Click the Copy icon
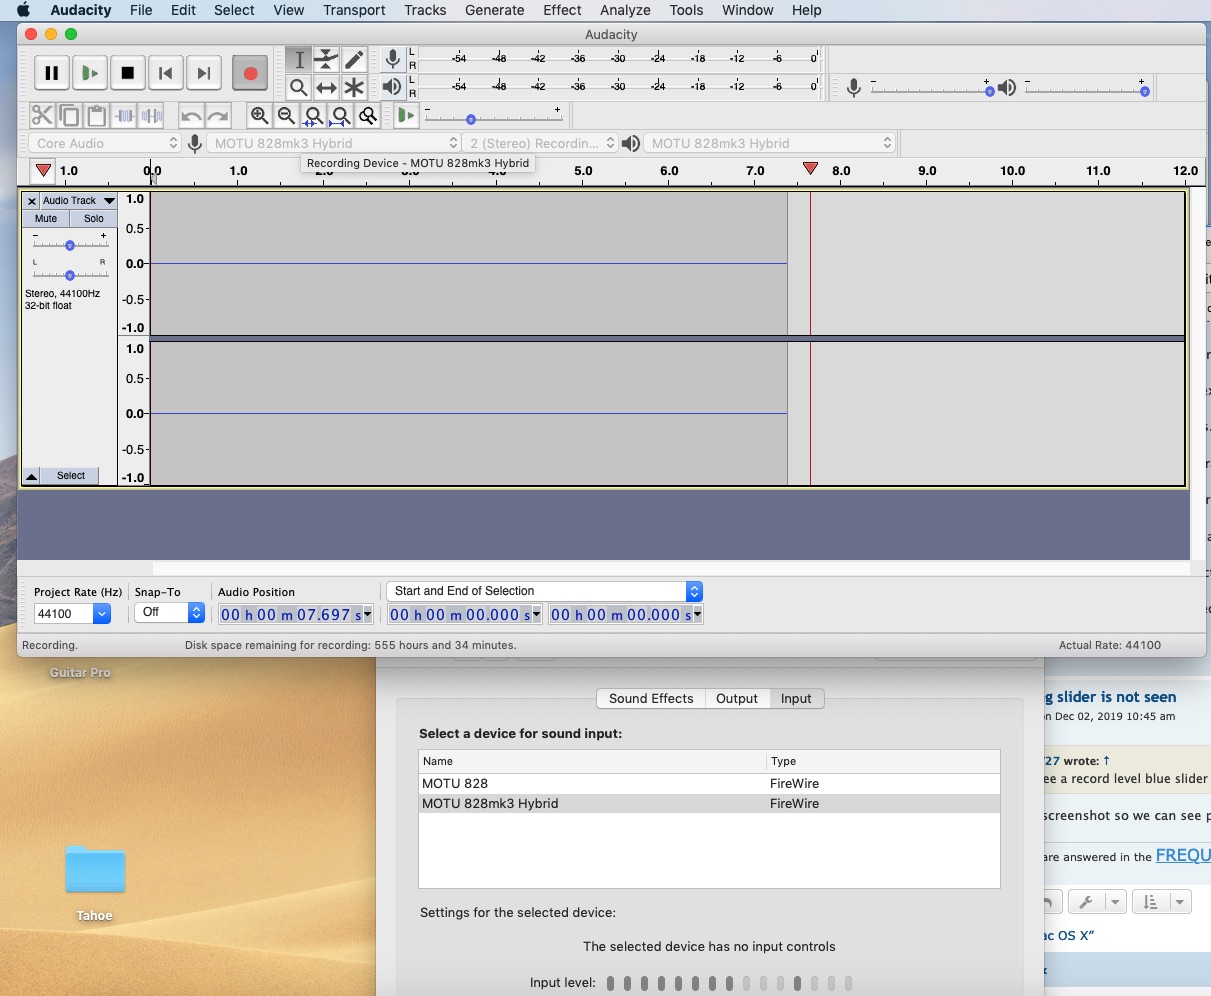The image size is (1211, 996). point(69,116)
